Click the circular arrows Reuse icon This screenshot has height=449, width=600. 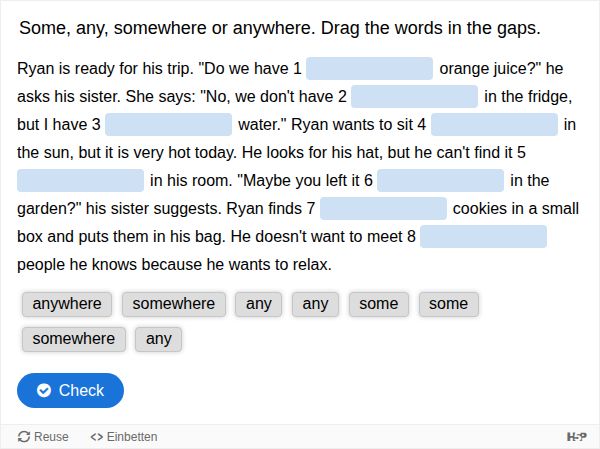(x=24, y=437)
